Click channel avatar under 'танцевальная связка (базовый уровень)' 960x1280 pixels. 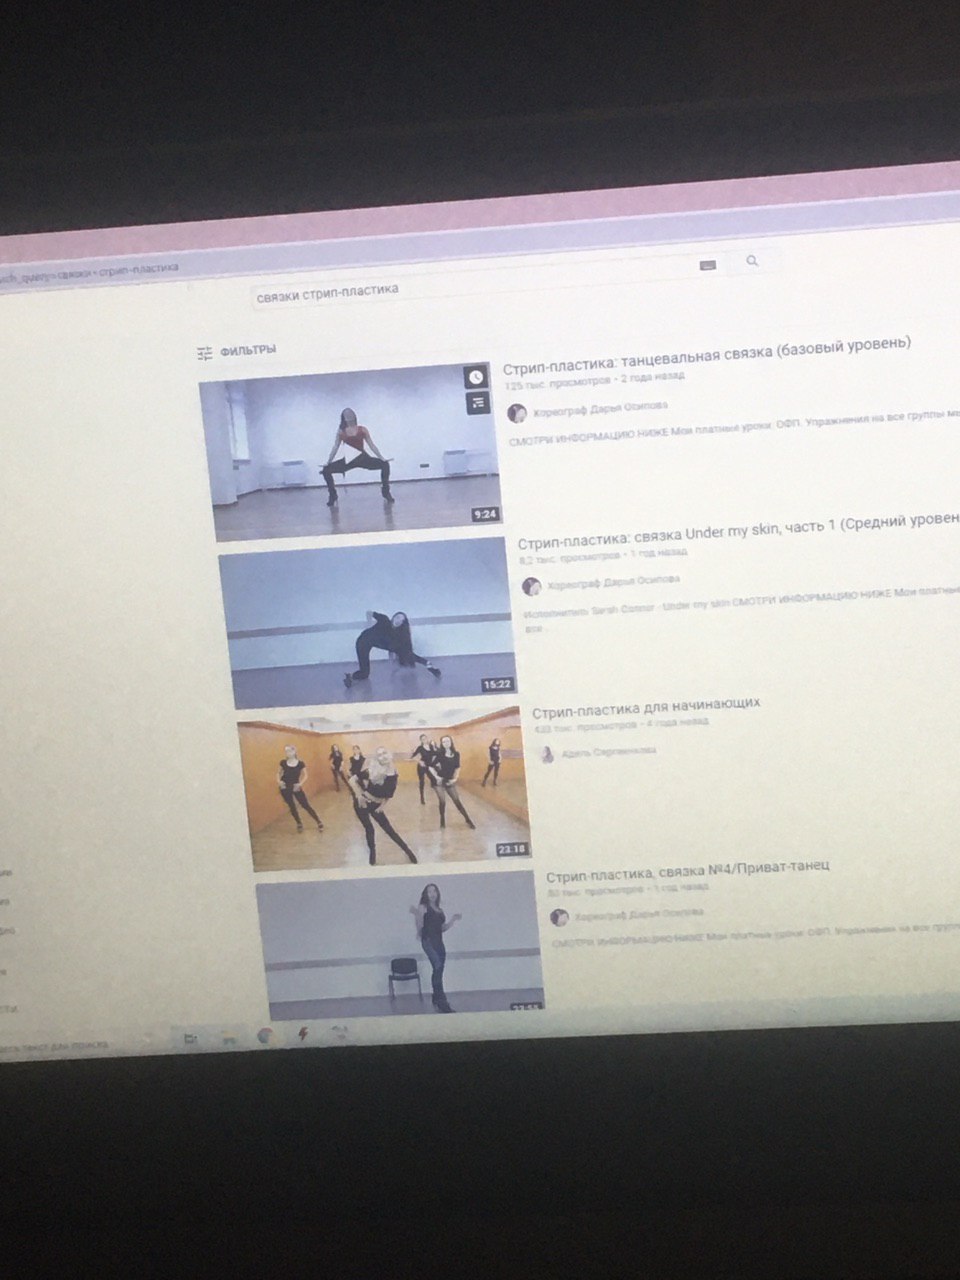coord(517,413)
